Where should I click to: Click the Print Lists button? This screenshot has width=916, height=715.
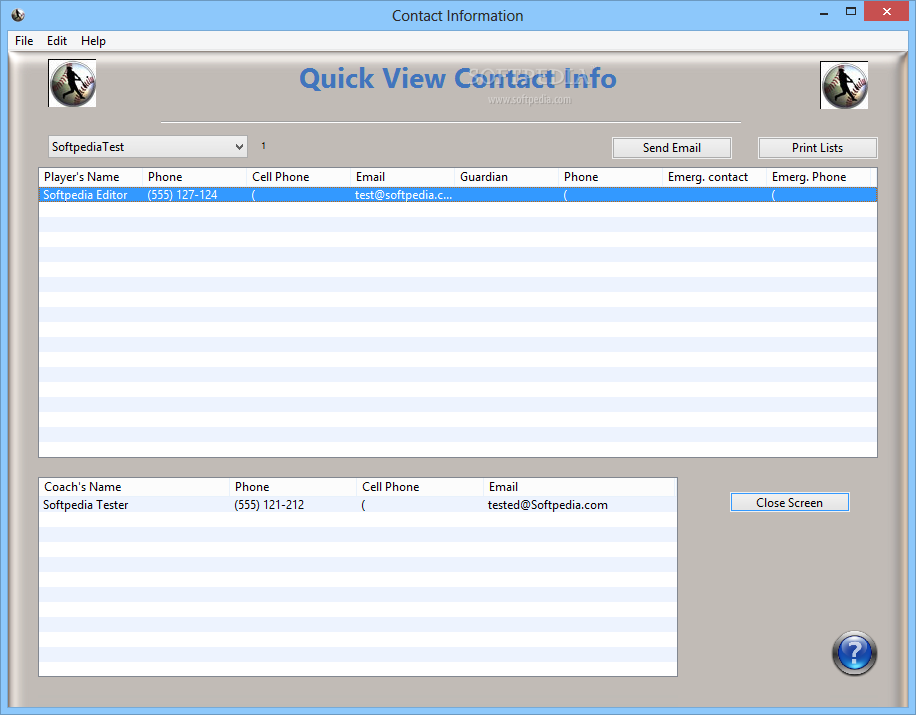(817, 148)
